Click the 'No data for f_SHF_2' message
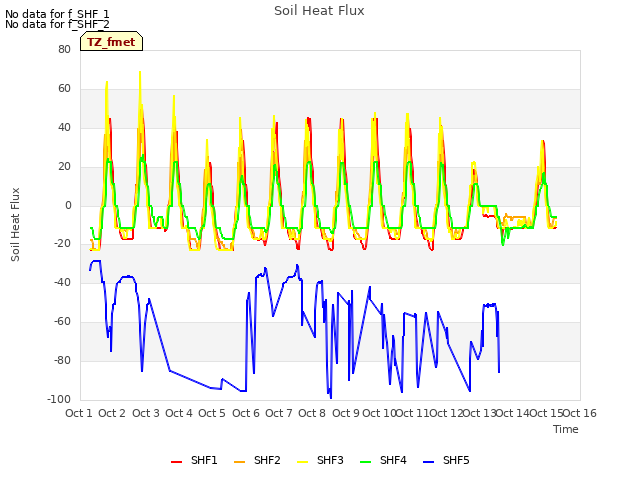640x480 pixels. pyautogui.click(x=57, y=24)
